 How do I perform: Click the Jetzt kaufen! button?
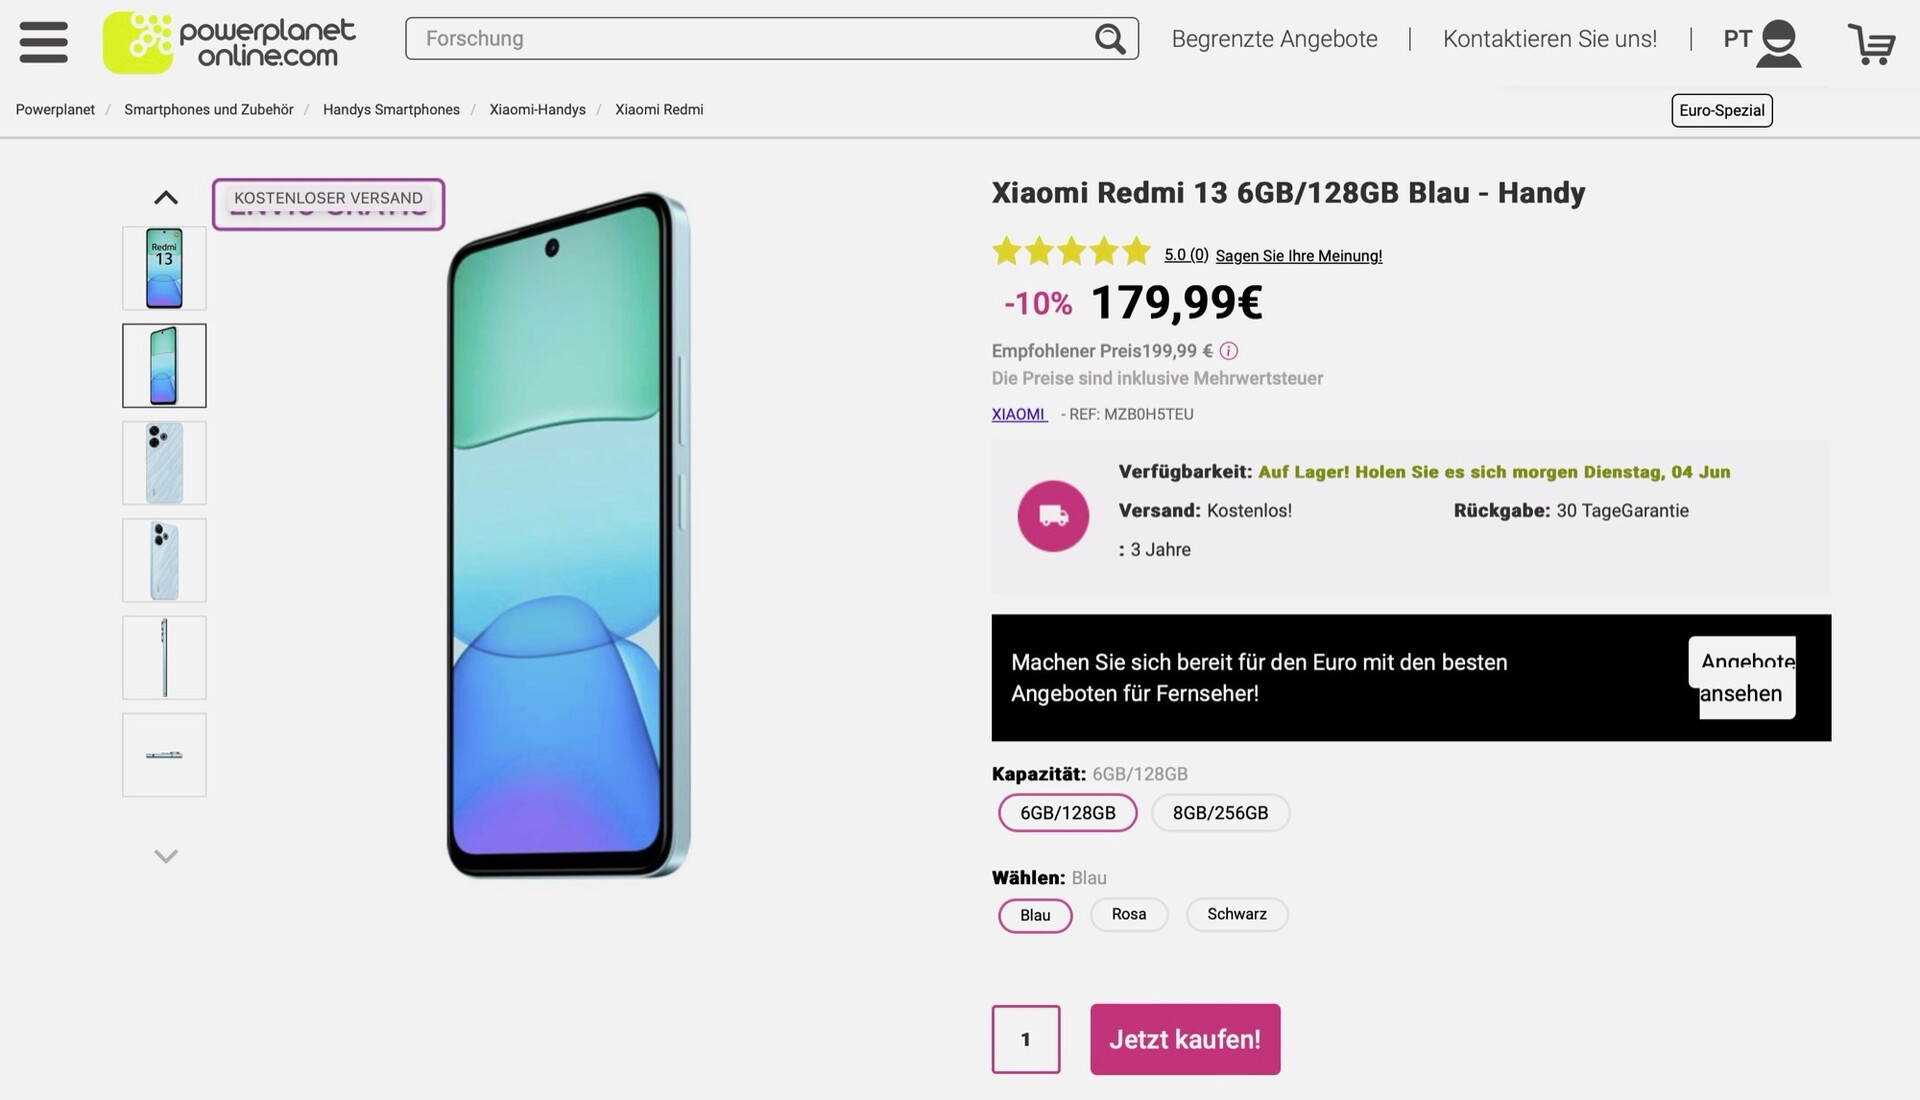pos(1185,1039)
